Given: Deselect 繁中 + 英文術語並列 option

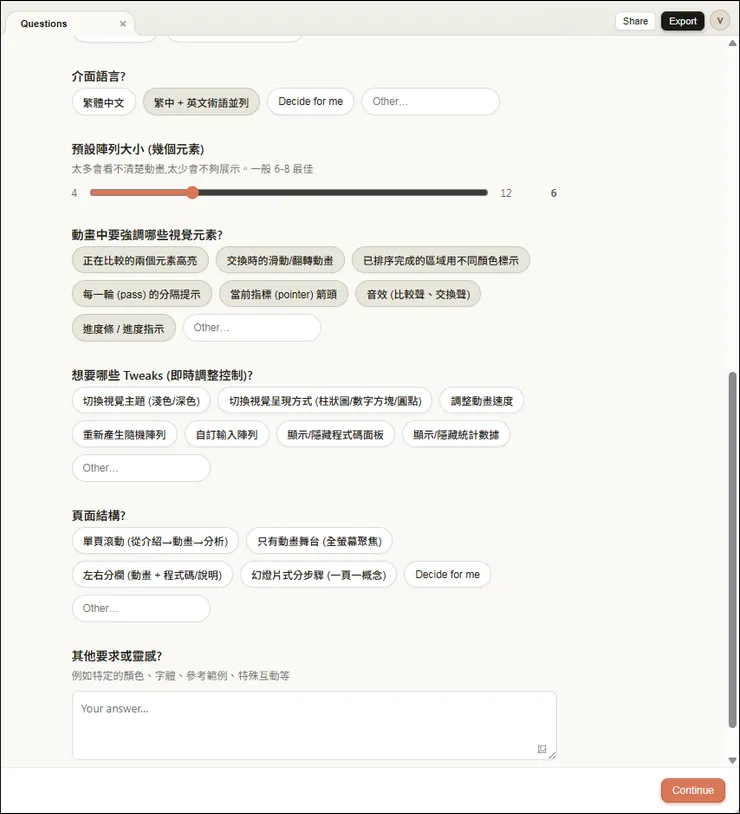Looking at the screenshot, I should click(x=201, y=102).
